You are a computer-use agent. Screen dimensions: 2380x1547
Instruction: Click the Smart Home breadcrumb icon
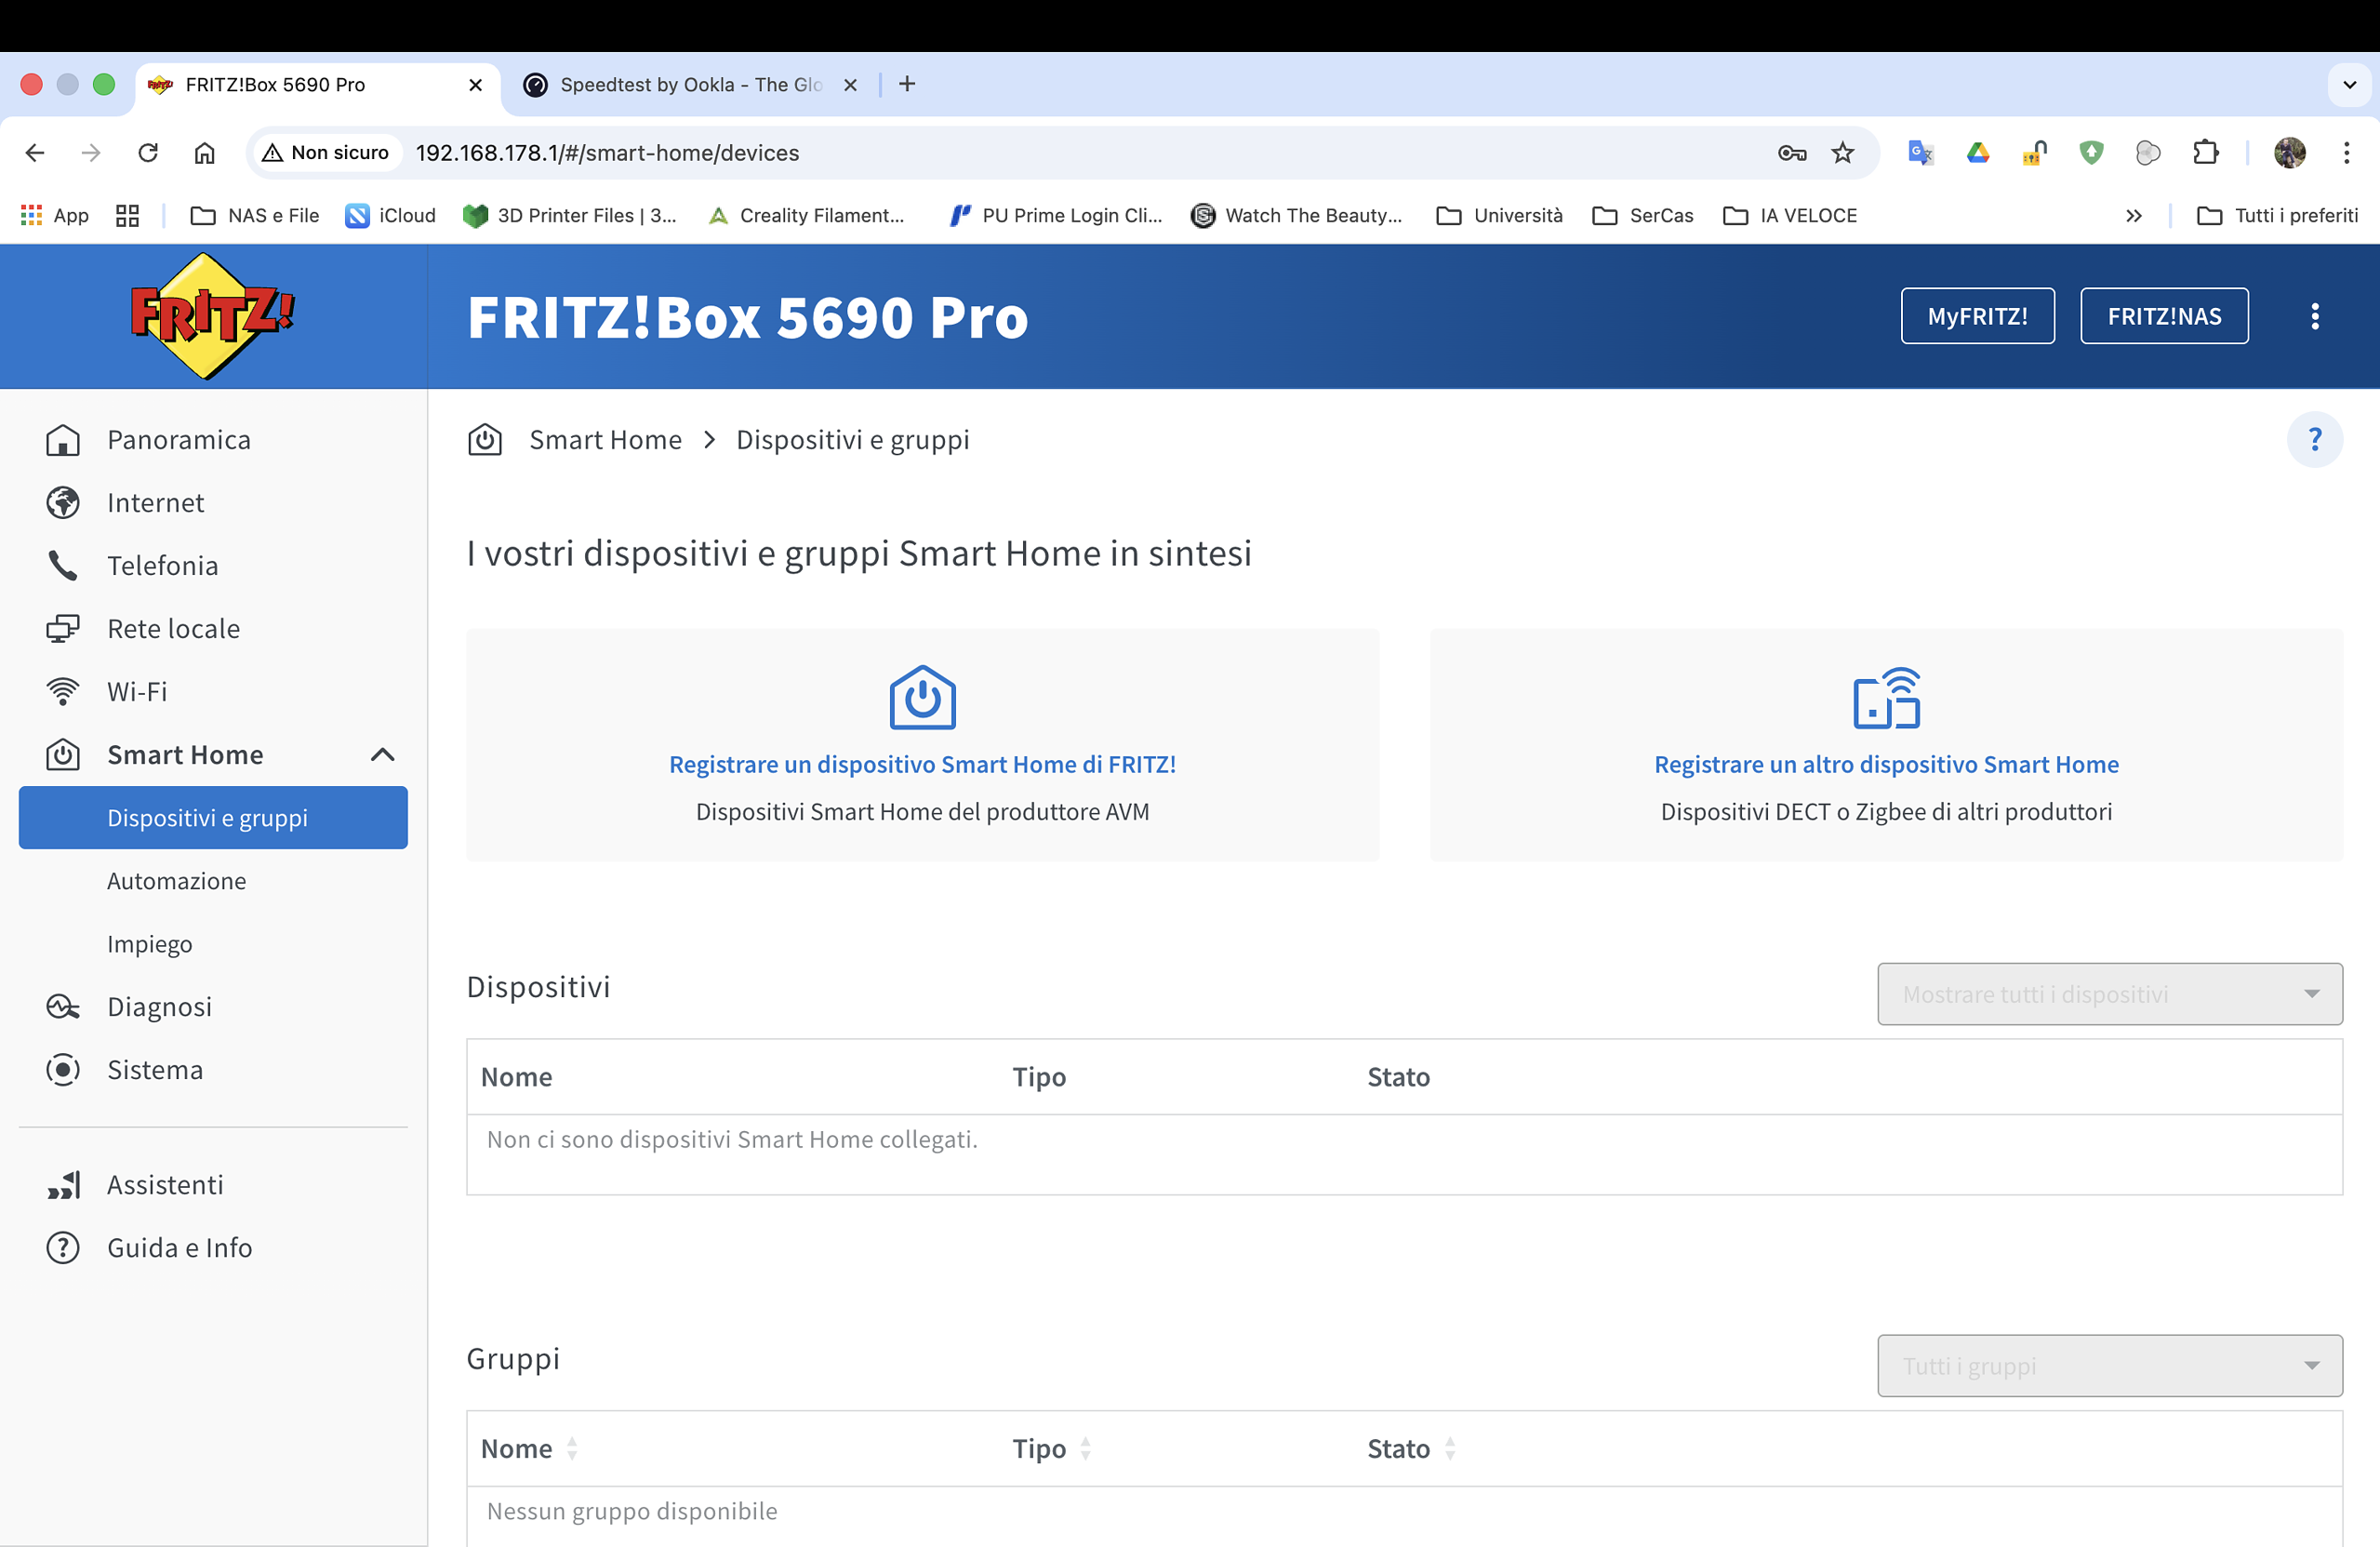pos(485,440)
